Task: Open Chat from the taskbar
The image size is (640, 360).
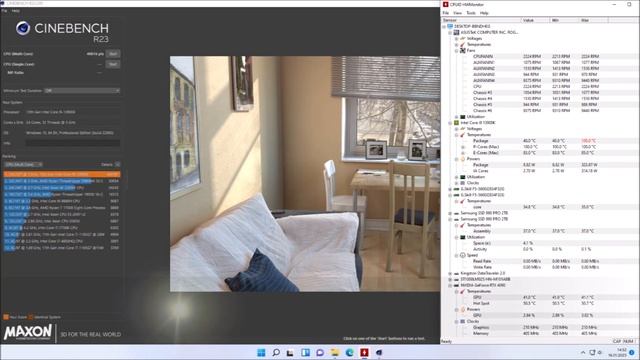Action: point(320,352)
